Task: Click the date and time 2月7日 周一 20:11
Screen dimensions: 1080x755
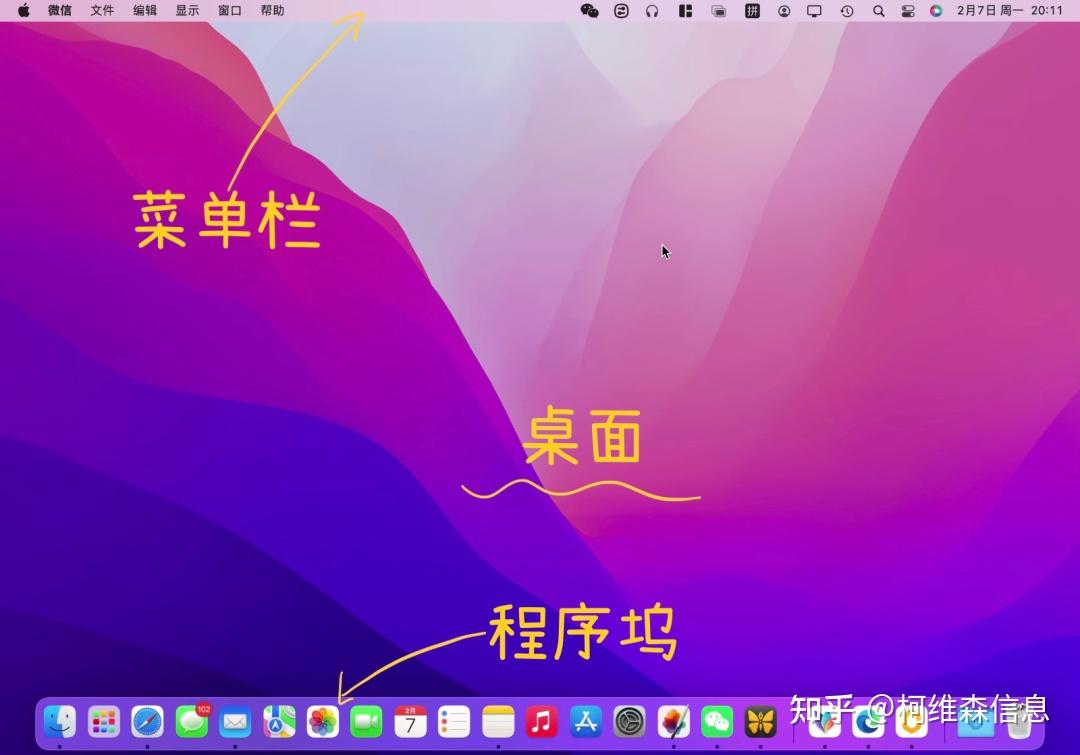Action: [1010, 10]
